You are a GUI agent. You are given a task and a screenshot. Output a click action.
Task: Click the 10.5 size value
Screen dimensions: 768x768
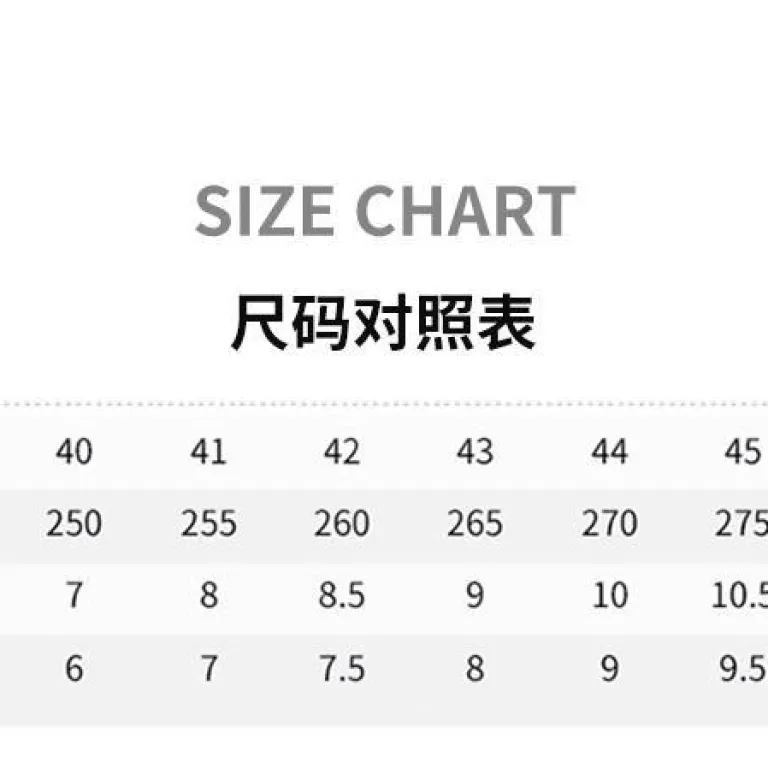(740, 596)
